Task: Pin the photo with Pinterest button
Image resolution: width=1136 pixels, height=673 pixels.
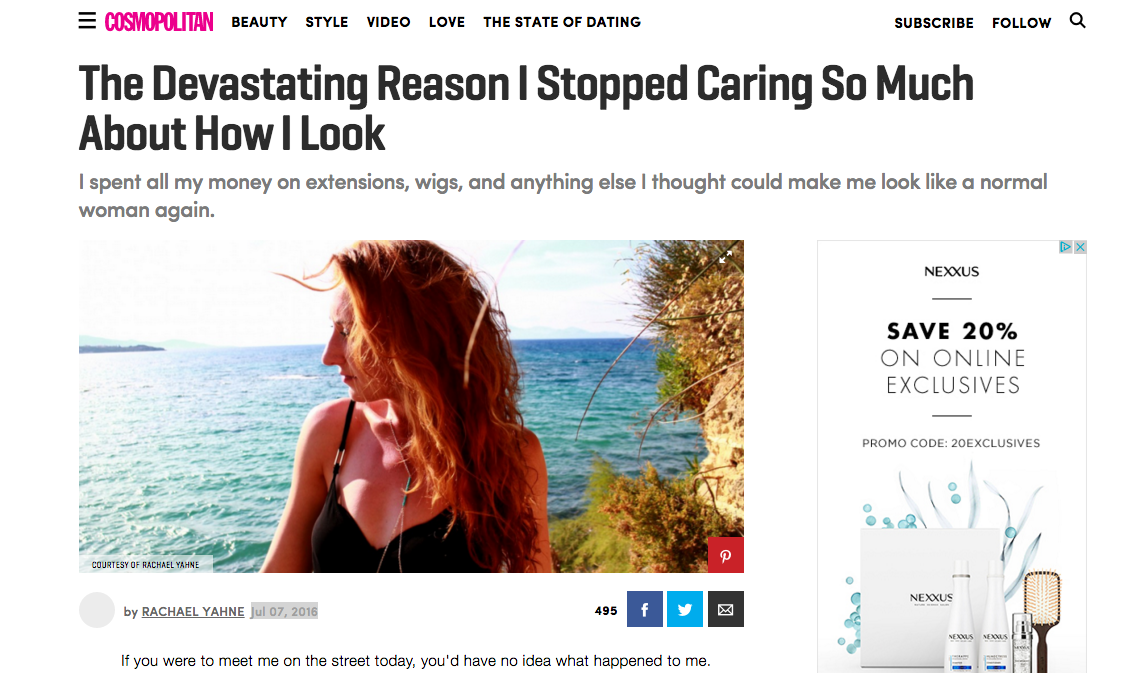Action: click(725, 555)
